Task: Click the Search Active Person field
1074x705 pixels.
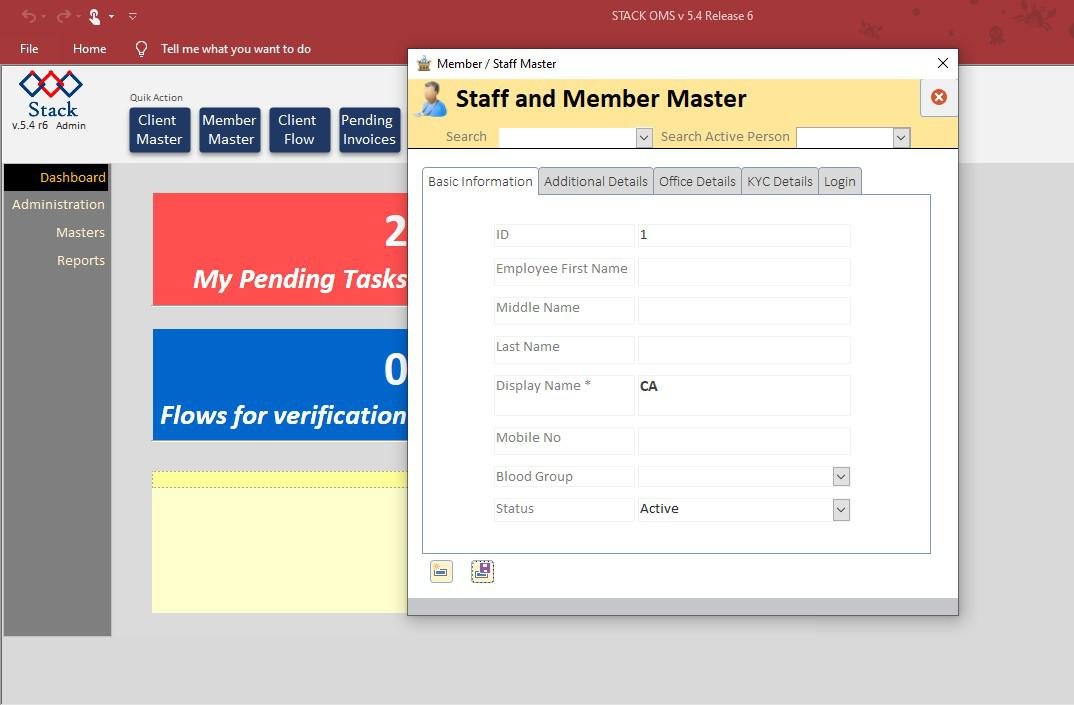Action: [845, 138]
